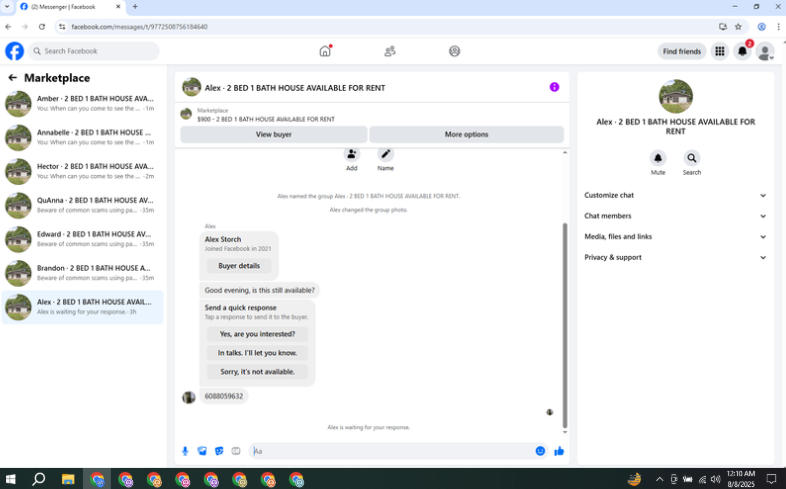Image resolution: width=786 pixels, height=489 pixels.
Task: Open Brandon's rental house conversation
Action: [83, 273]
